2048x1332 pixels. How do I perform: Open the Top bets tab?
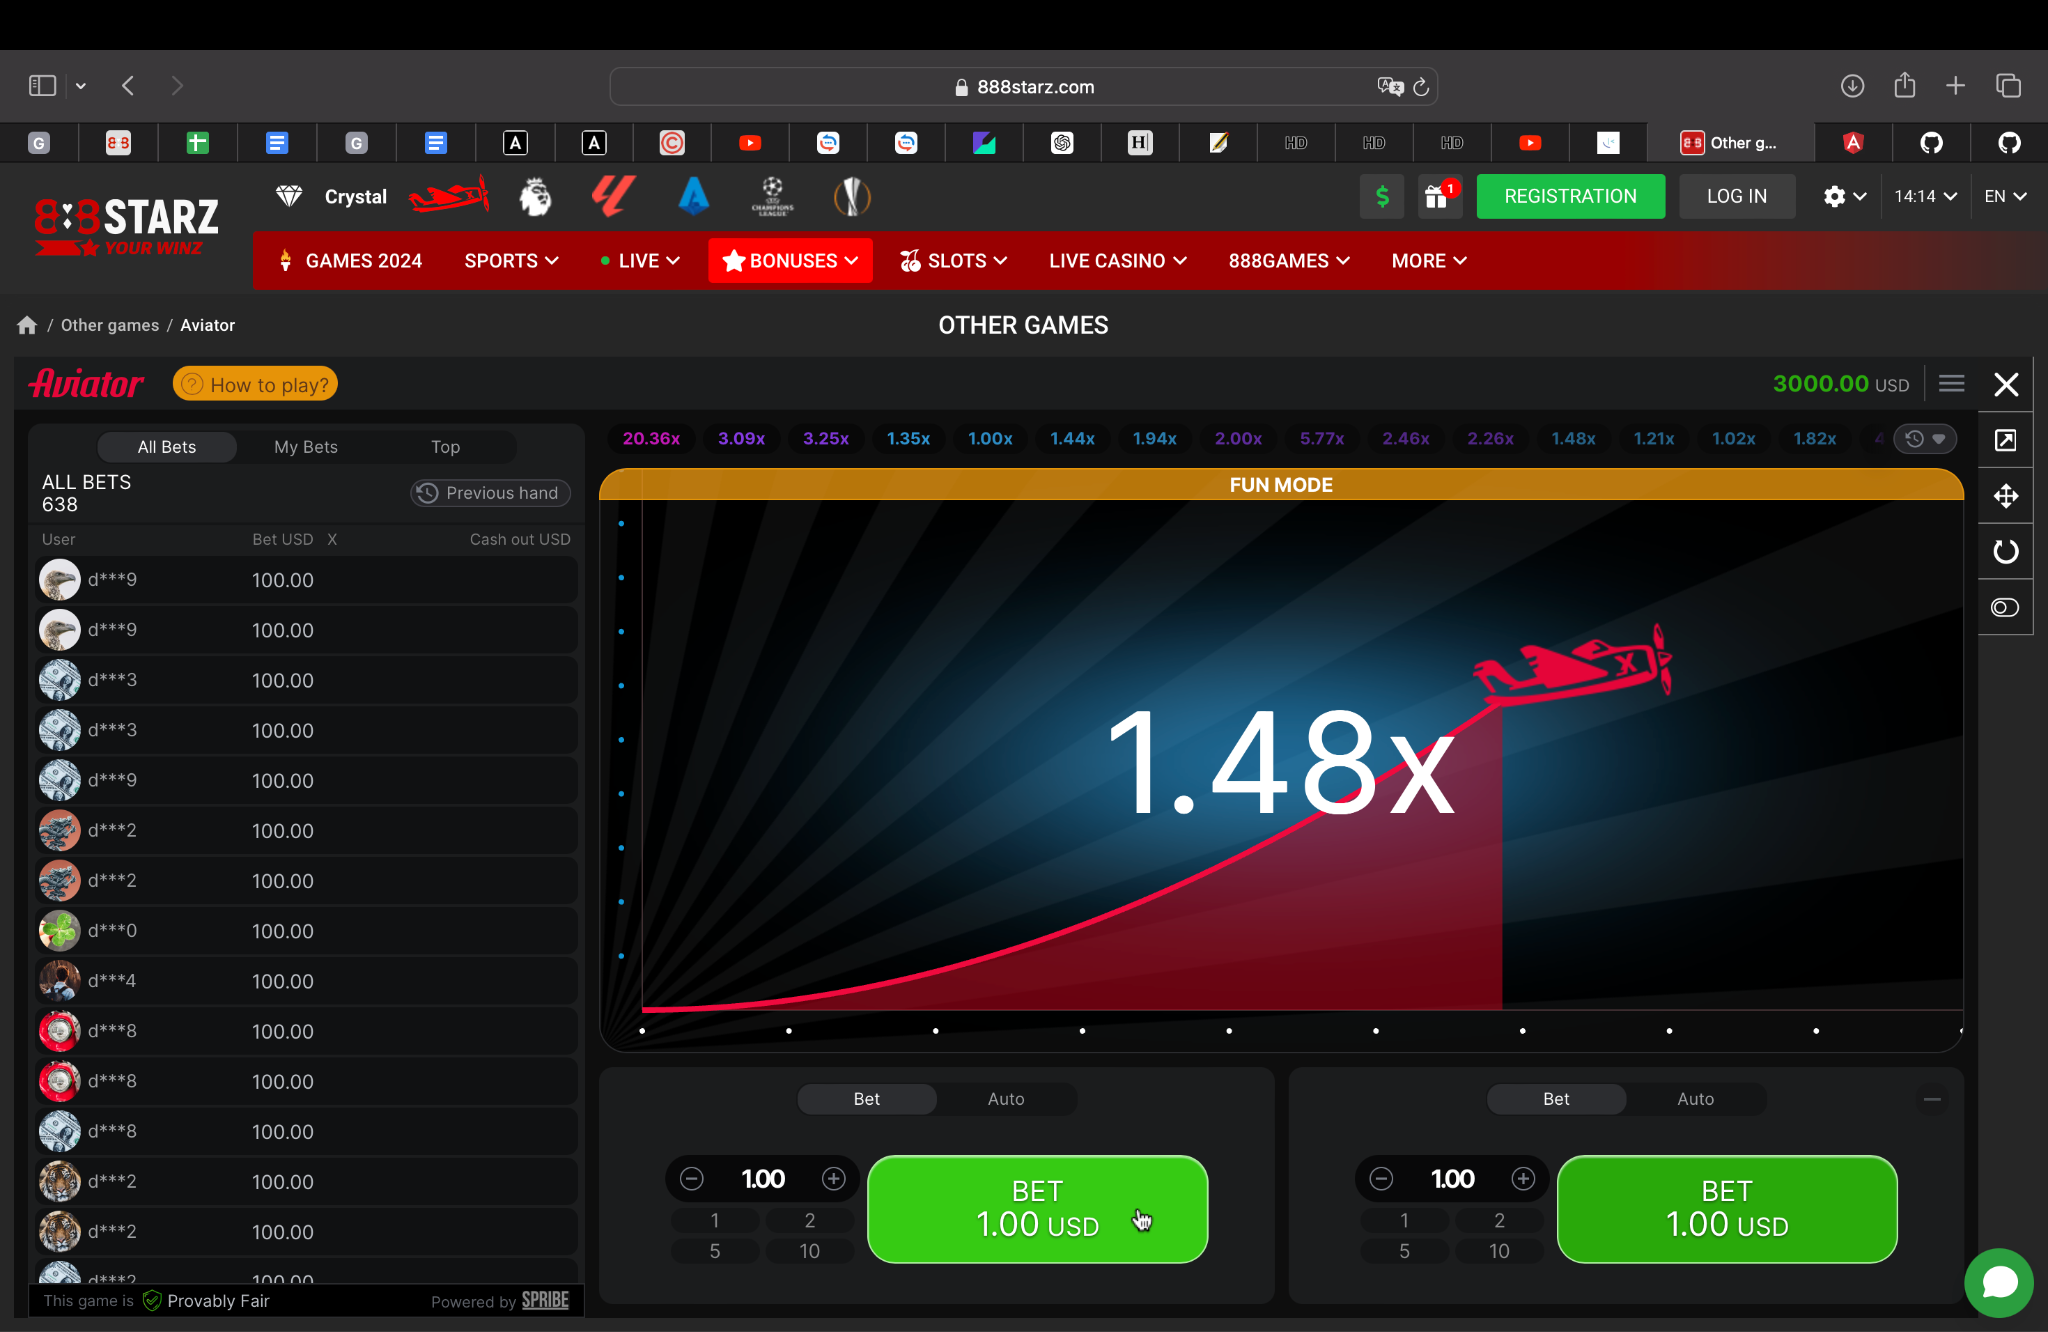point(445,447)
